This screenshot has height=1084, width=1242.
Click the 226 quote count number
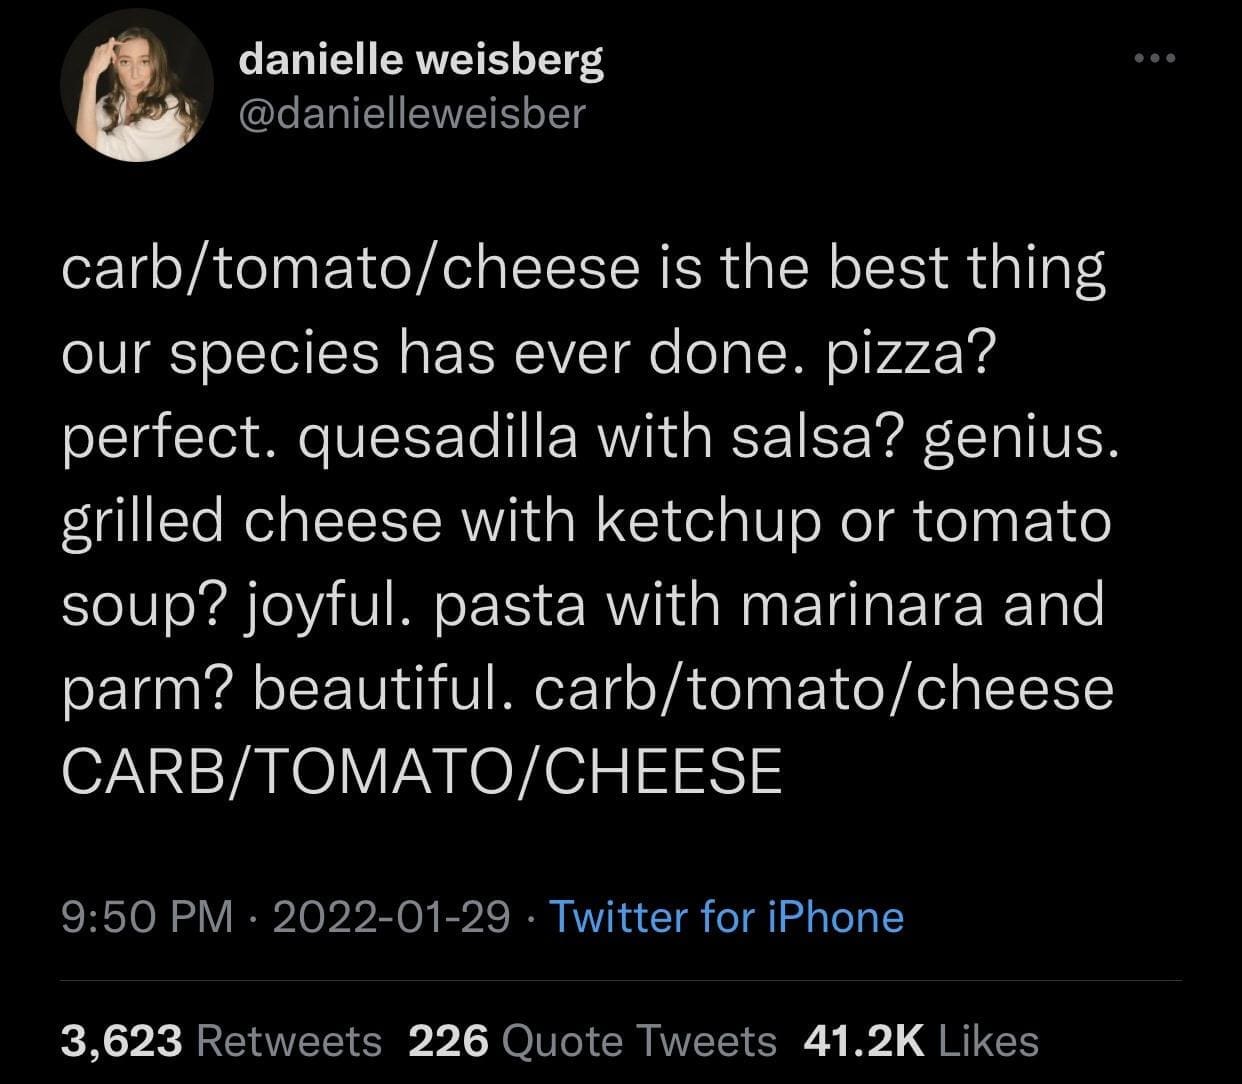[x=449, y=1041]
